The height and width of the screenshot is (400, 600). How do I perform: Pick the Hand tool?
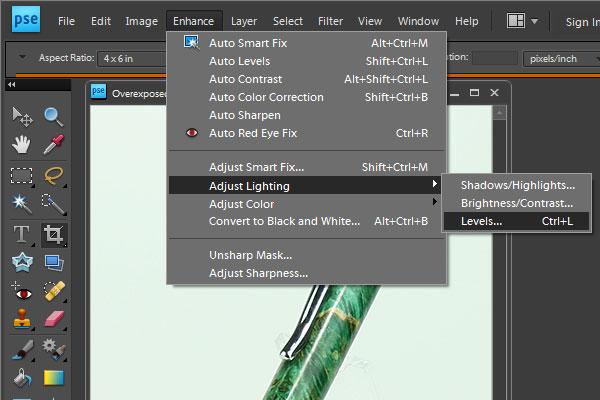21,146
